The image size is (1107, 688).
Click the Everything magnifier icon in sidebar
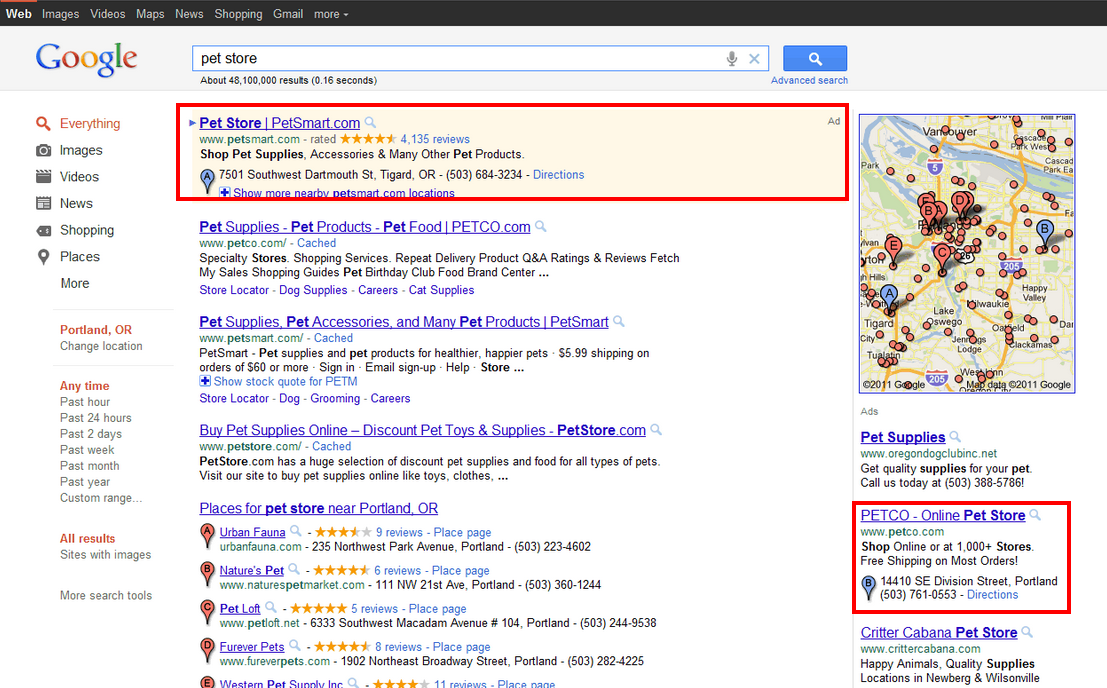click(x=43, y=123)
